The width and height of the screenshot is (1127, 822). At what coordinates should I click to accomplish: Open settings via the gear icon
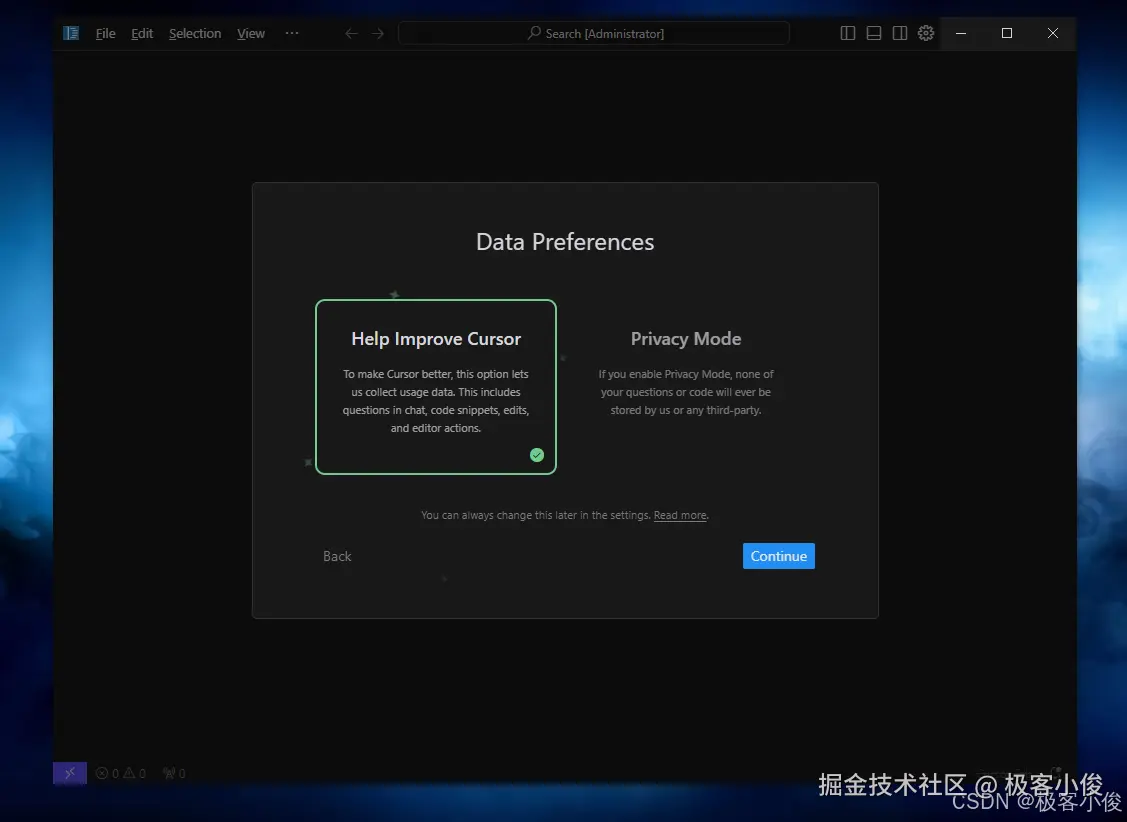pyautogui.click(x=926, y=33)
